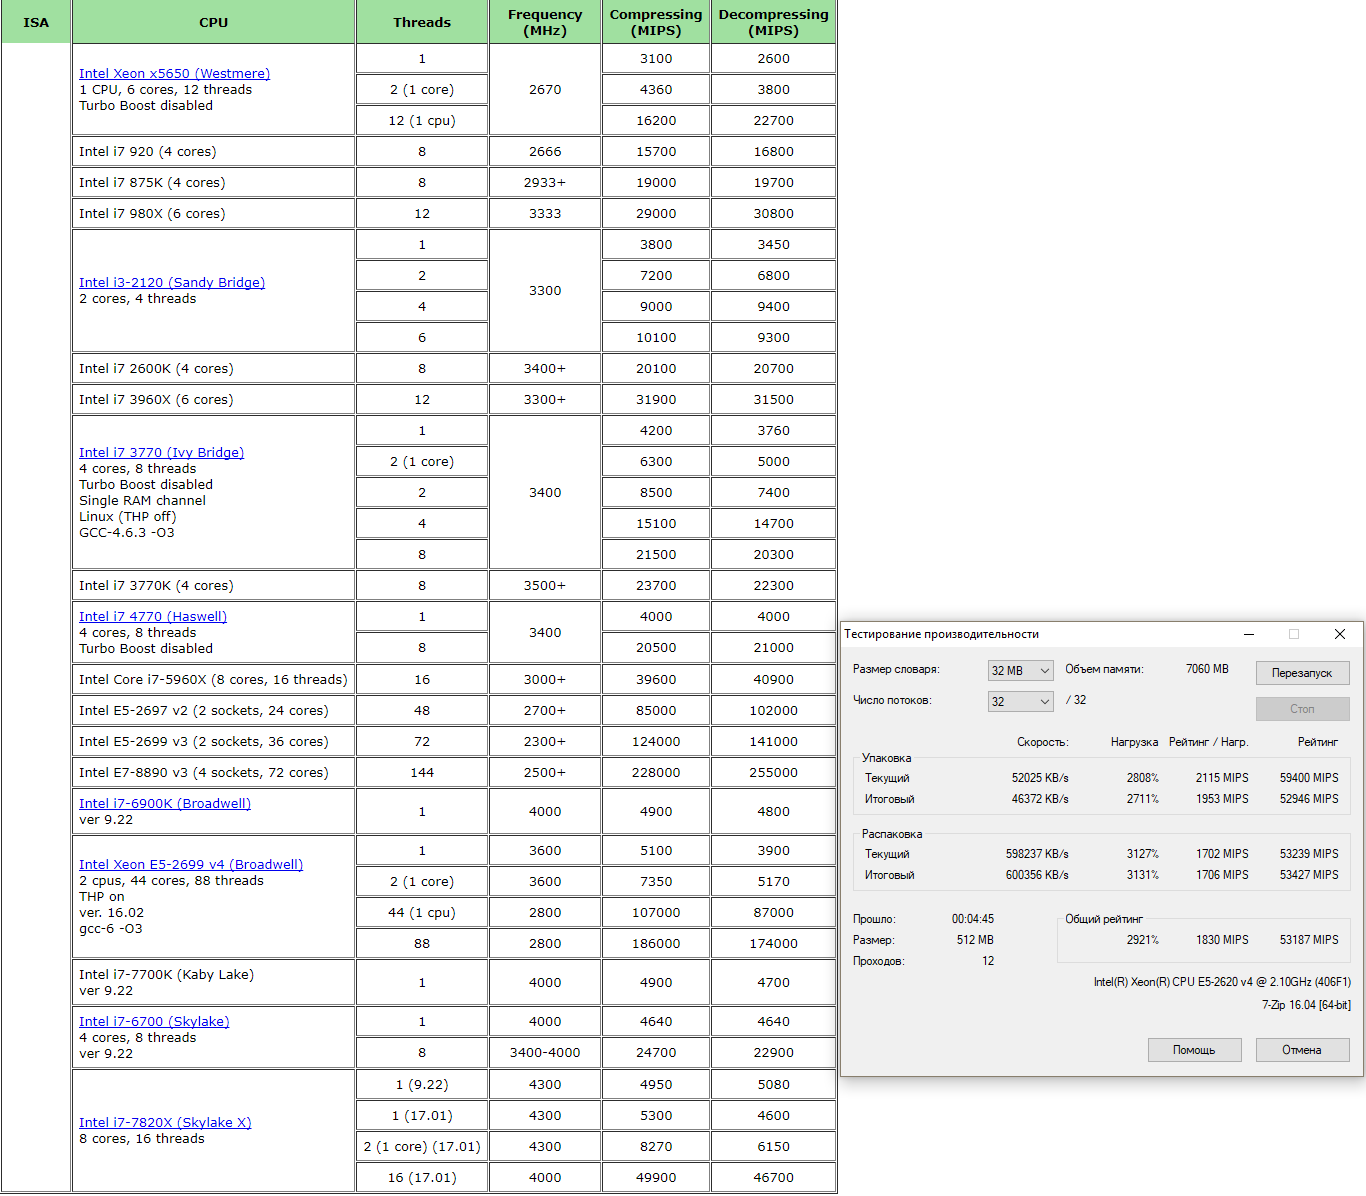Click the '7-Zip 16.04 [64-bit]' version text
Screen dimensions: 1366x1196
click(x=1306, y=1005)
